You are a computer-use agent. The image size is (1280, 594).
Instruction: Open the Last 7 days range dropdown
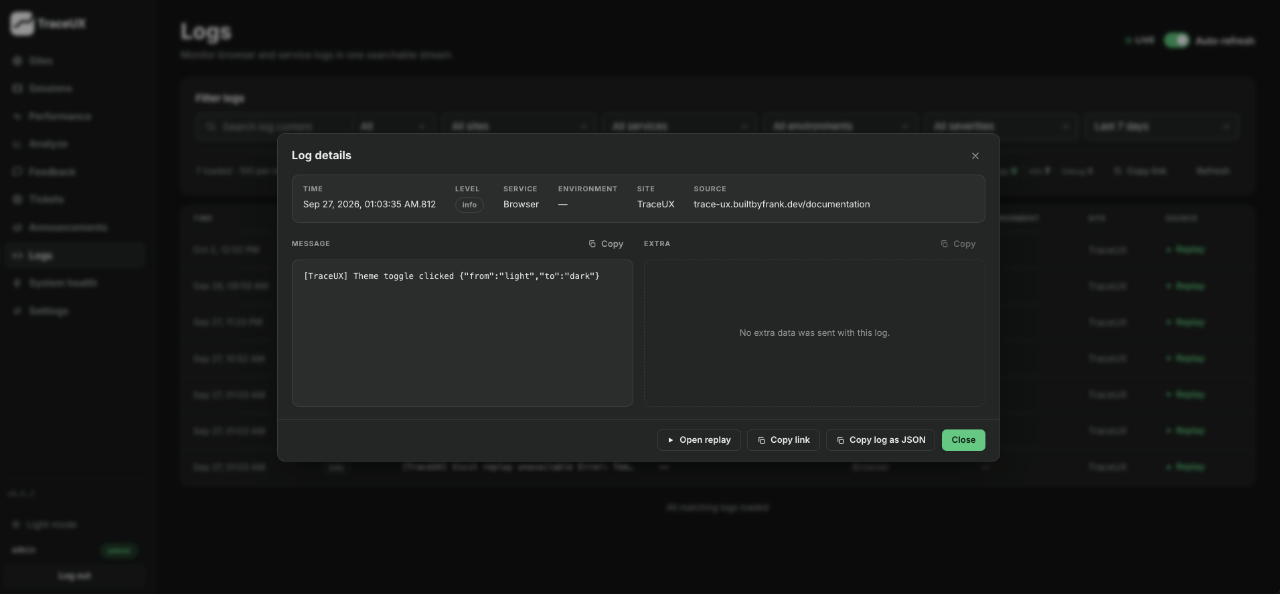click(x=1162, y=127)
